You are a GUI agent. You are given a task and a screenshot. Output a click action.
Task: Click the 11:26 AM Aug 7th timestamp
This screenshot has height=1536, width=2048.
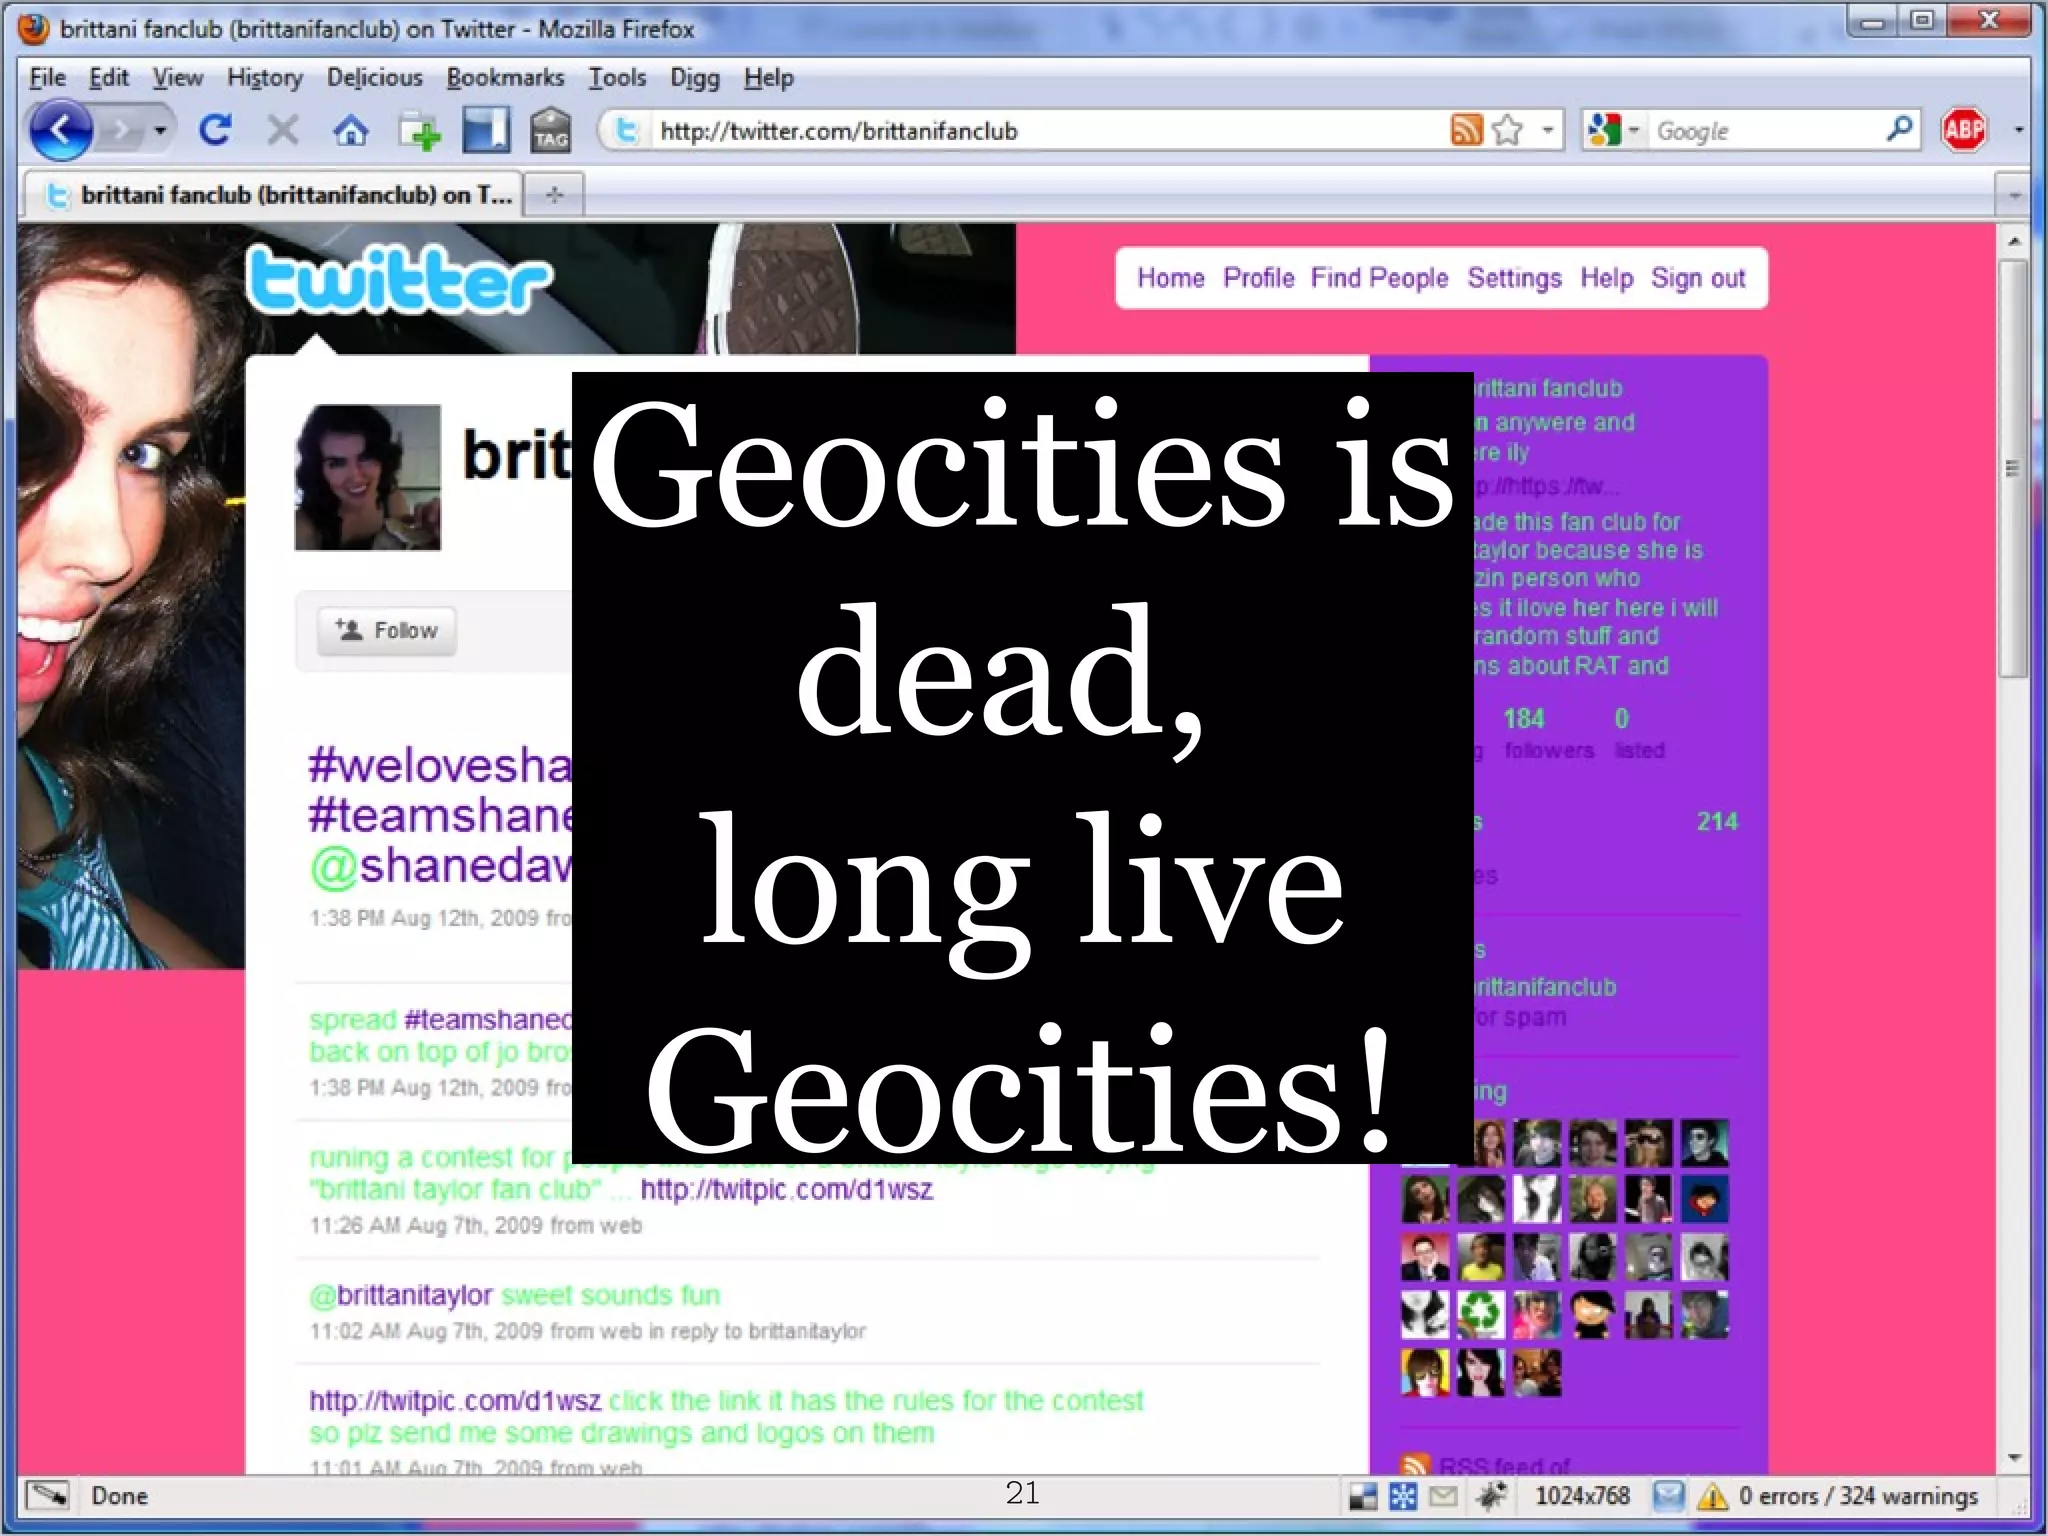click(476, 1225)
